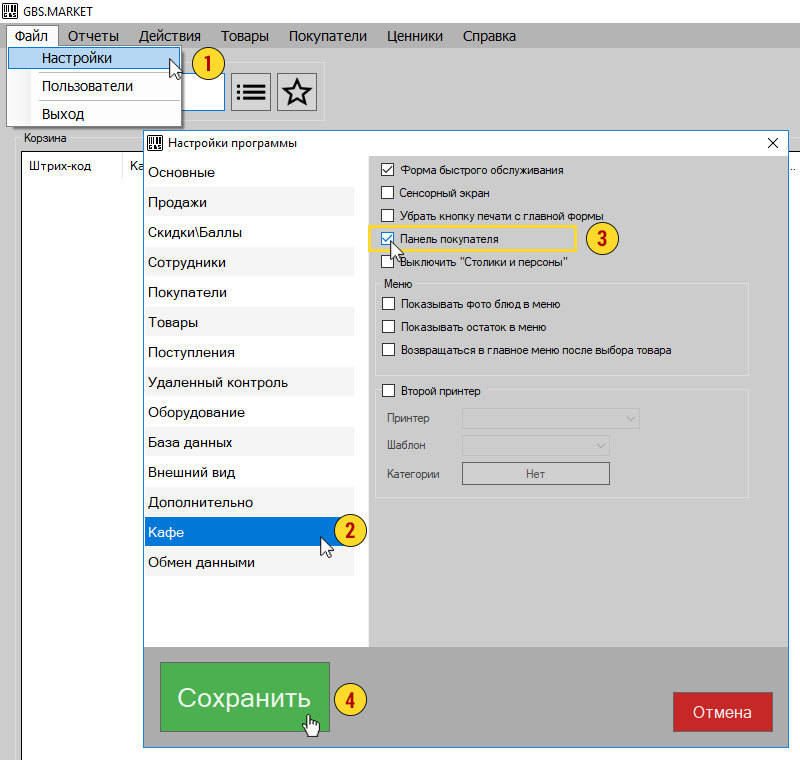
Task: Toggle Форма быстрого обслуживания checkbox
Action: pos(387,170)
